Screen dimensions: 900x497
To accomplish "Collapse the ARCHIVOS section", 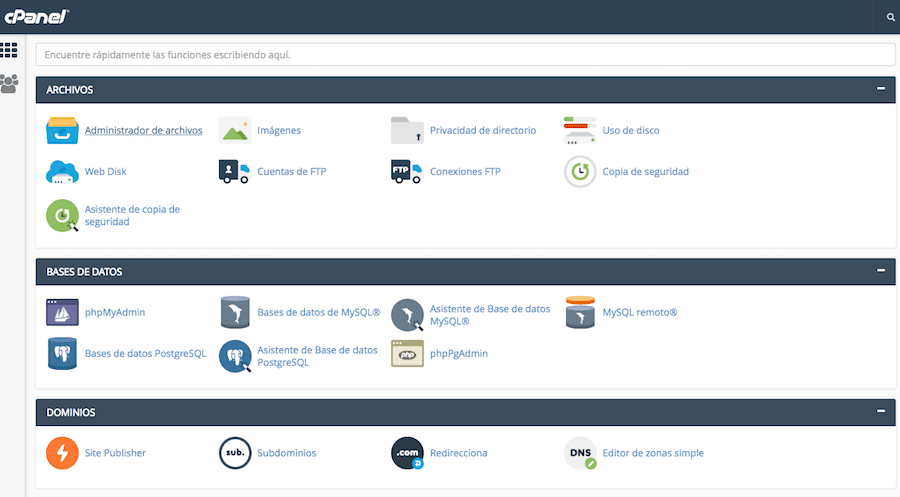I will [x=880, y=89].
